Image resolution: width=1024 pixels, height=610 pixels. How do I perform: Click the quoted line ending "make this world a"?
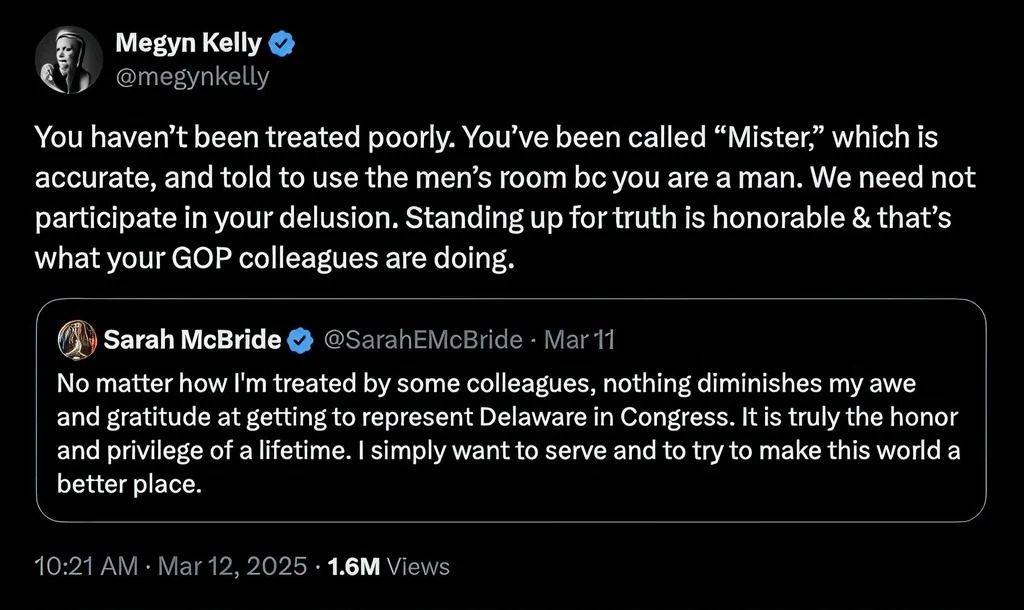coord(509,451)
